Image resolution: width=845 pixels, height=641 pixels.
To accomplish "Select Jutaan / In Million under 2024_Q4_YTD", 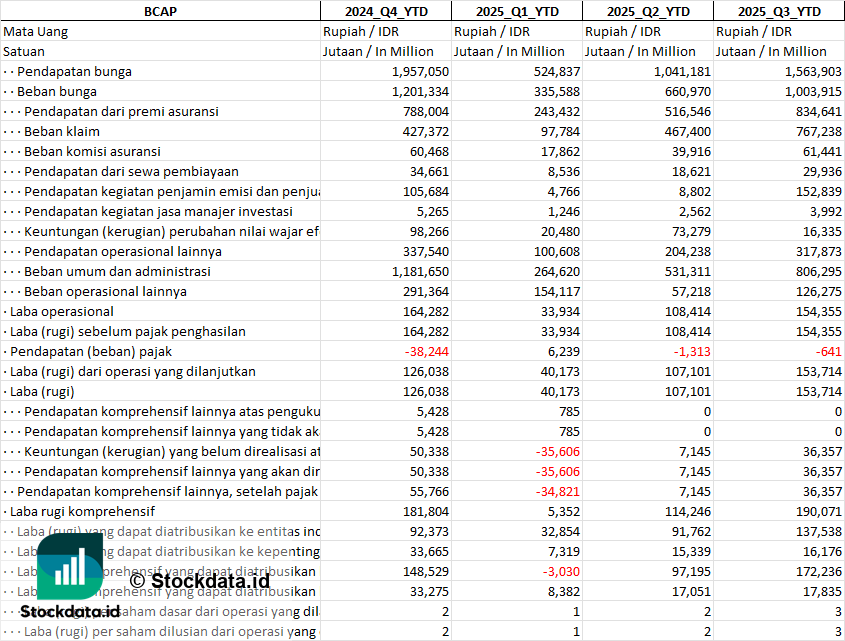I will [378, 52].
